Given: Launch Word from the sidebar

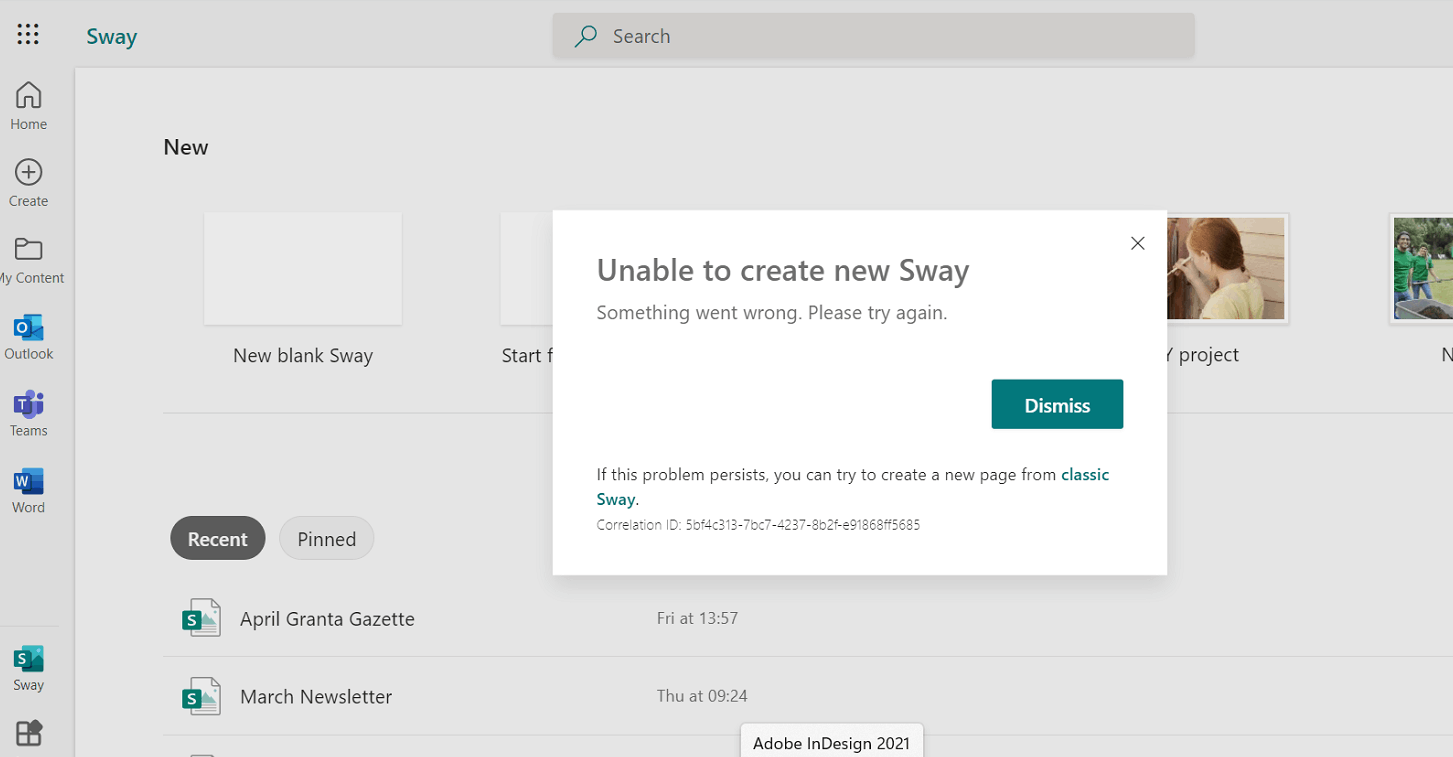Looking at the screenshot, I should 28,491.
